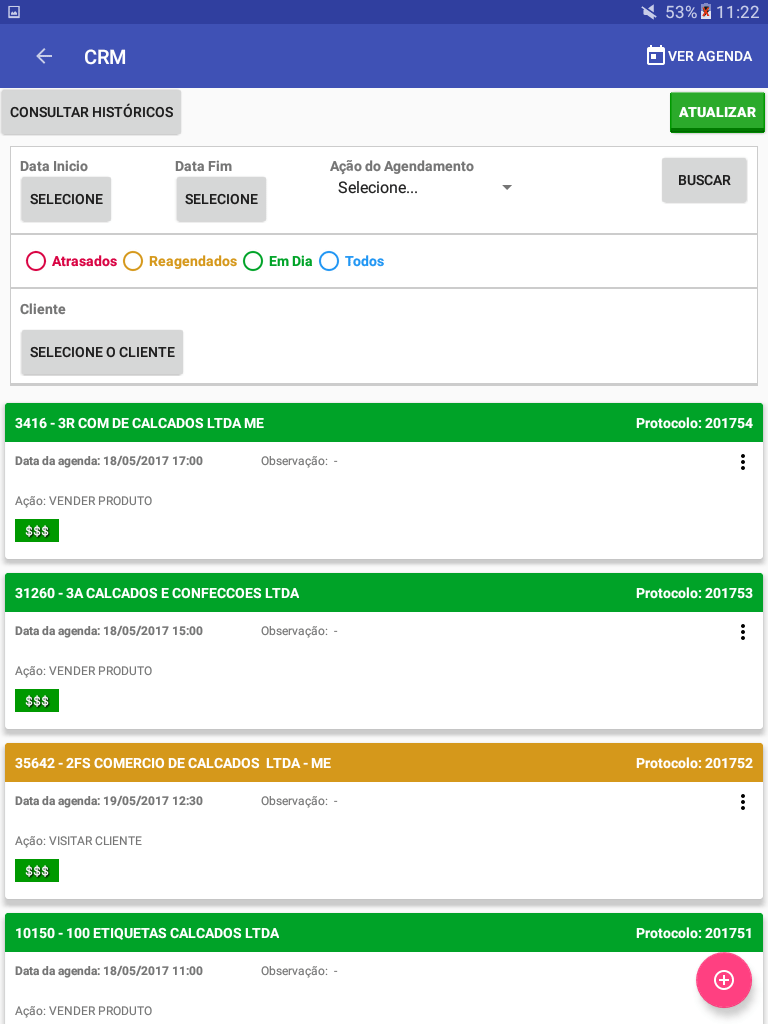Image resolution: width=768 pixels, height=1024 pixels.
Task: Select the Em Dia radio filter
Action: [x=253, y=261]
